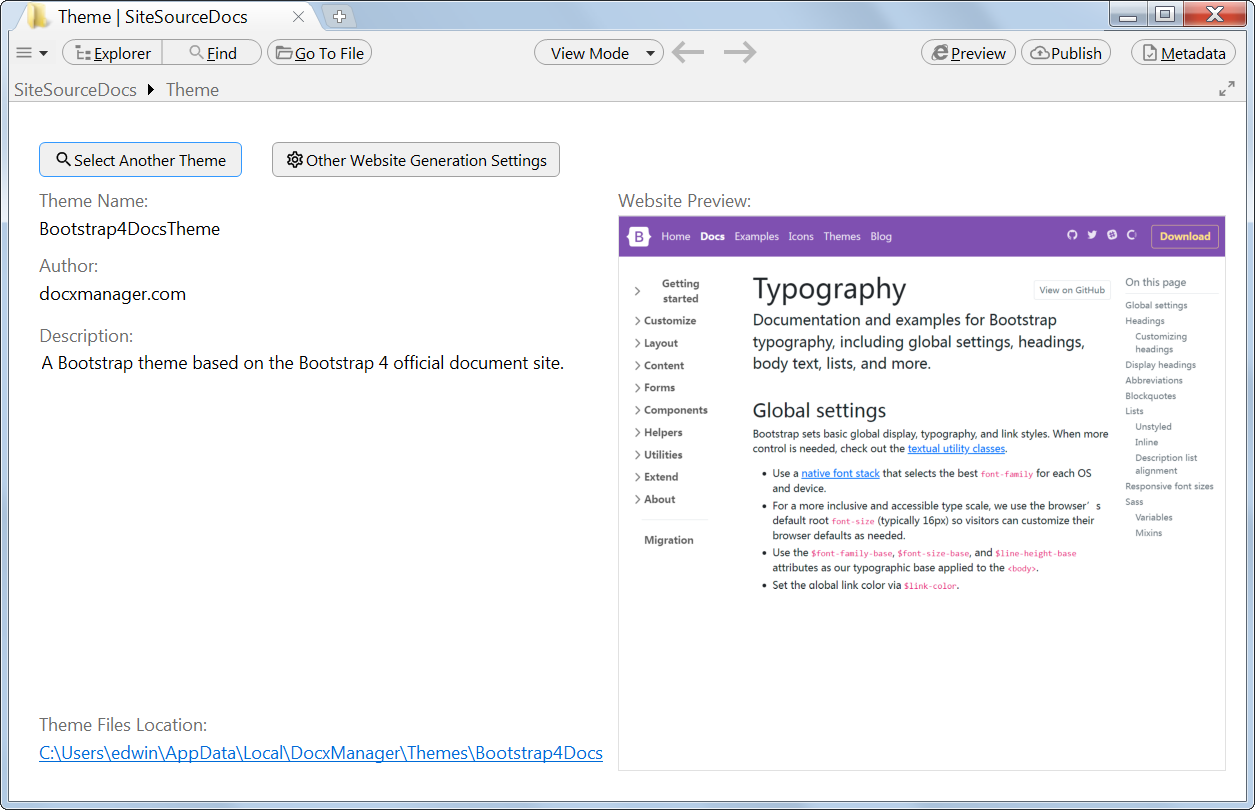Add a new tab
Viewport: 1255px width, 810px height.
click(x=339, y=16)
